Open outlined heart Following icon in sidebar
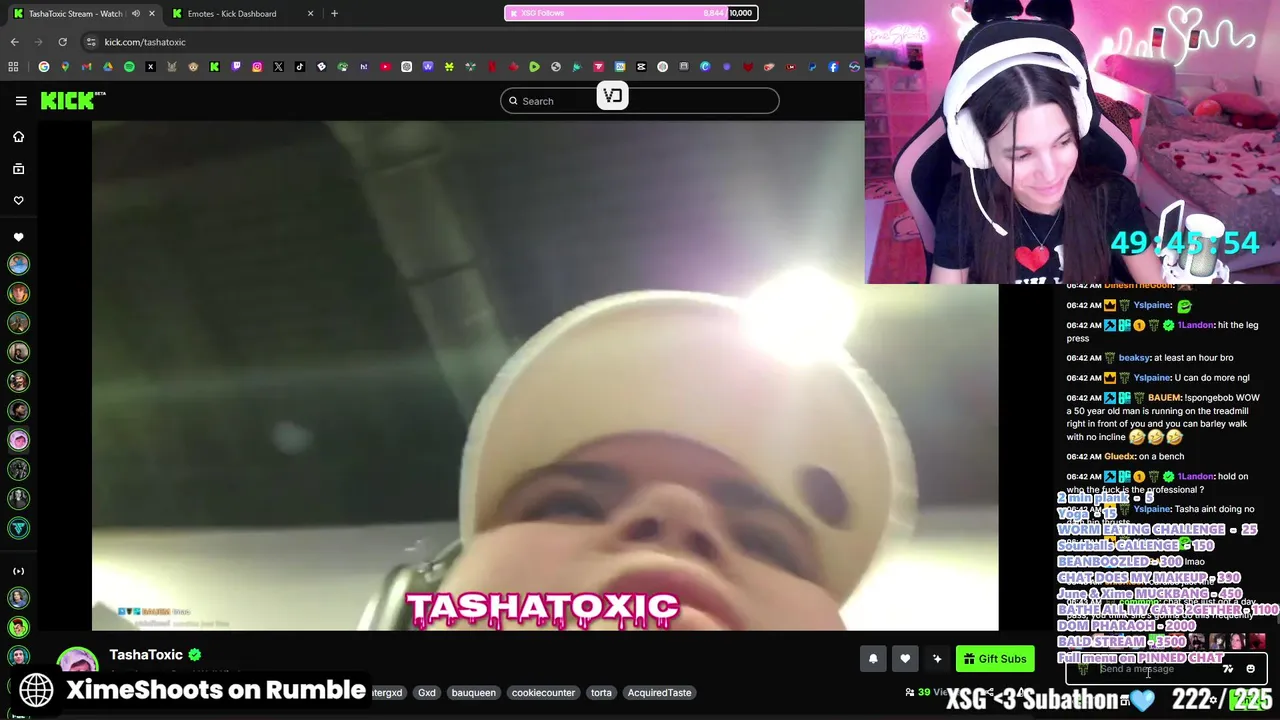Screen dimensions: 1280x720 (18, 201)
